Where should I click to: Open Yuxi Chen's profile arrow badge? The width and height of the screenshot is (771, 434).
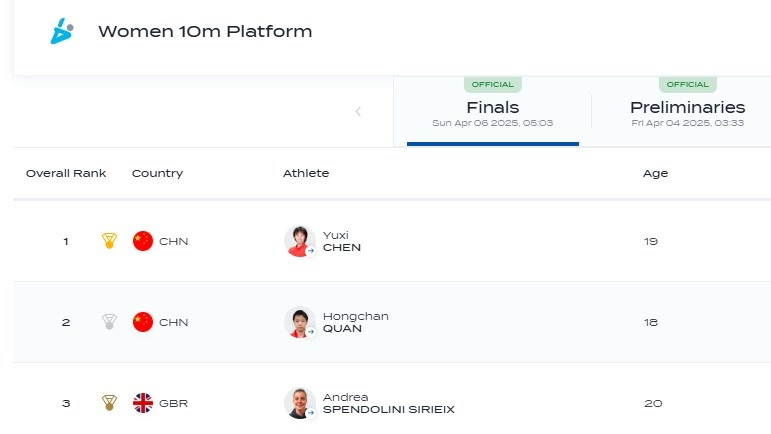coord(310,251)
